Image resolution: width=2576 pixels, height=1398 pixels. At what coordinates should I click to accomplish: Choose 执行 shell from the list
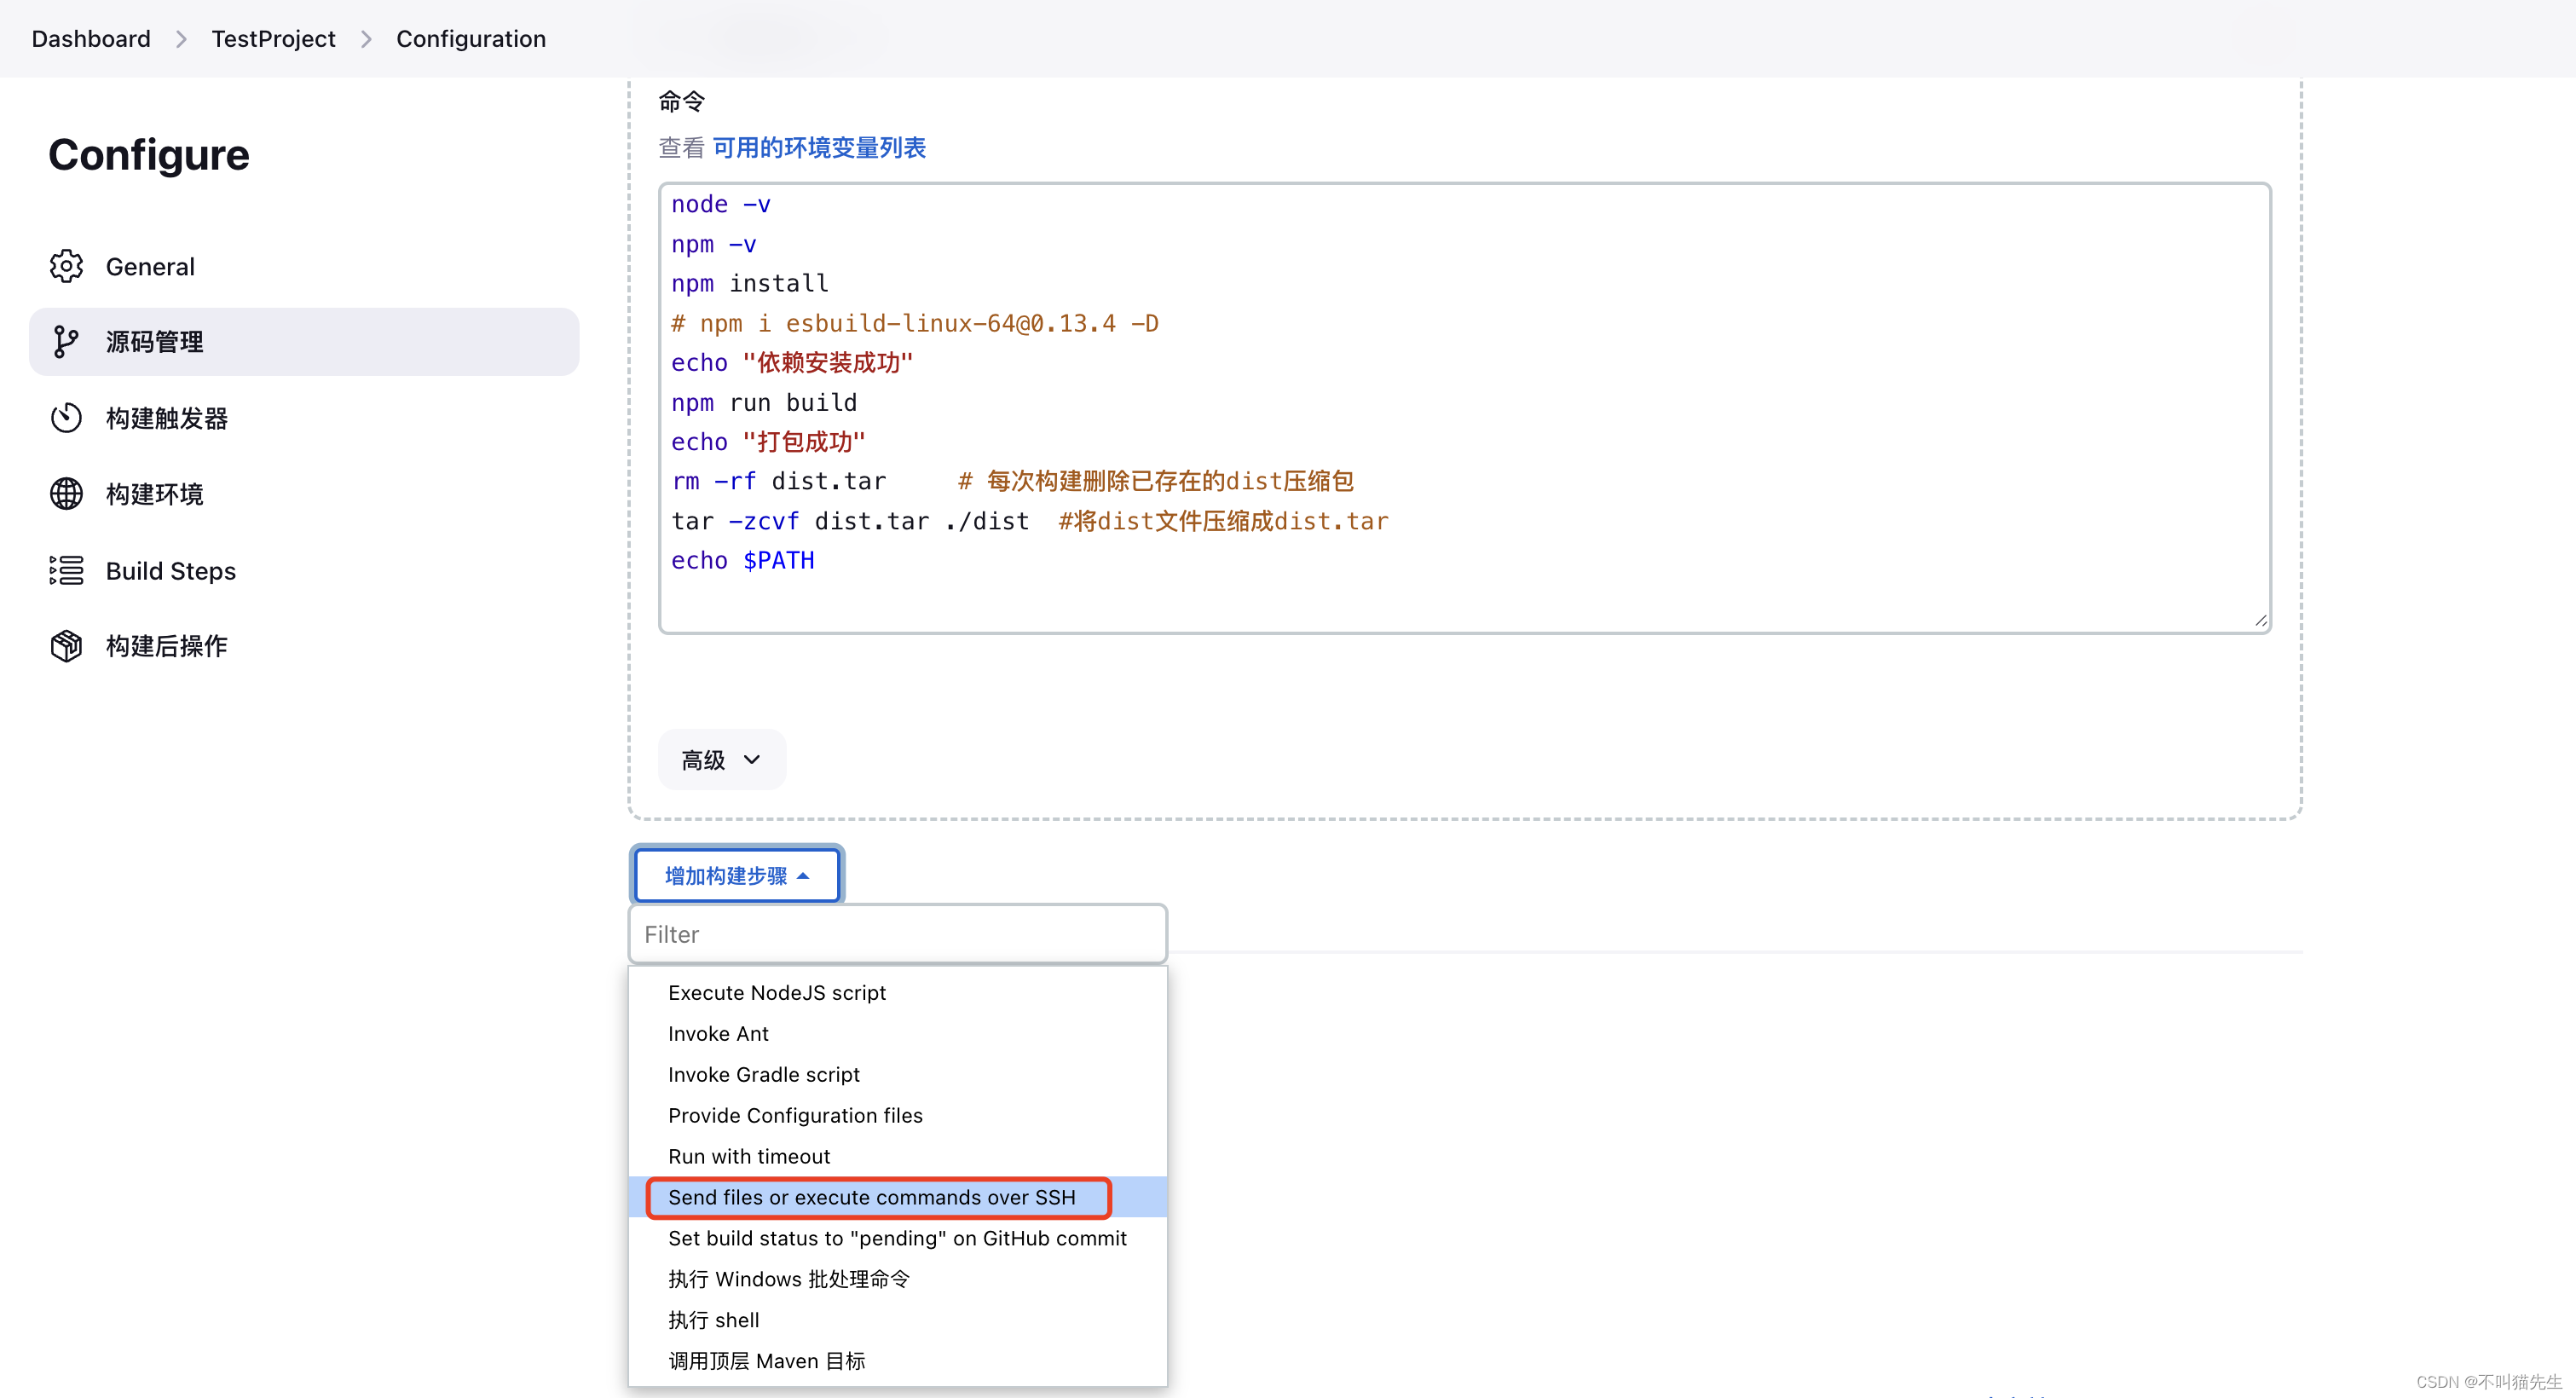713,1320
